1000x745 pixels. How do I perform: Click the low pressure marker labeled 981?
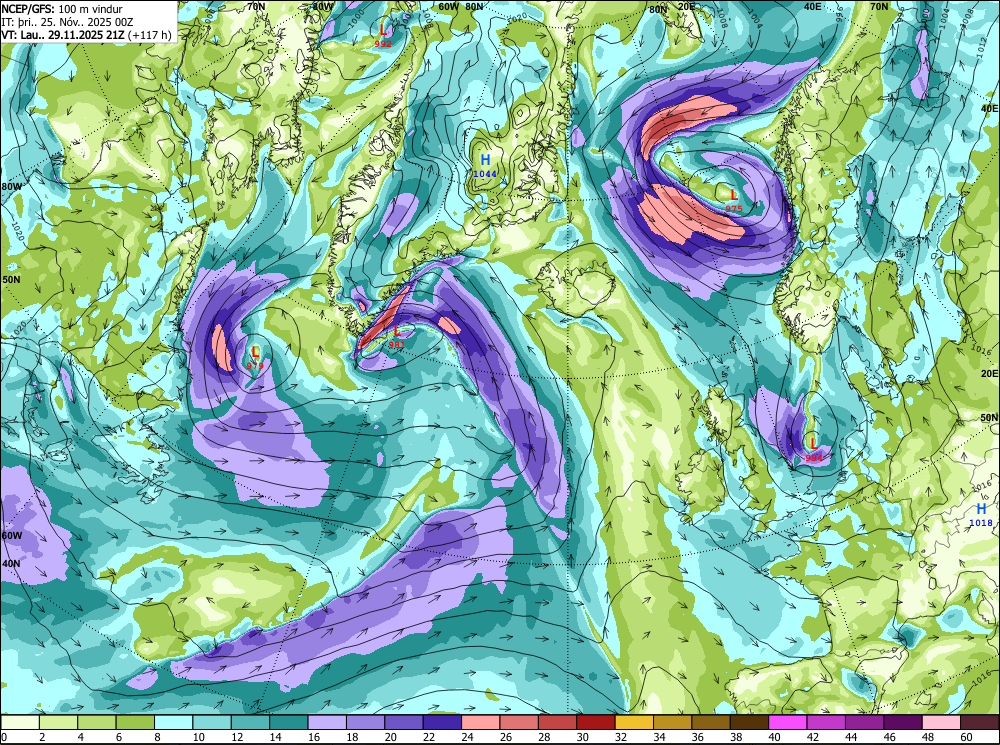coord(397,336)
